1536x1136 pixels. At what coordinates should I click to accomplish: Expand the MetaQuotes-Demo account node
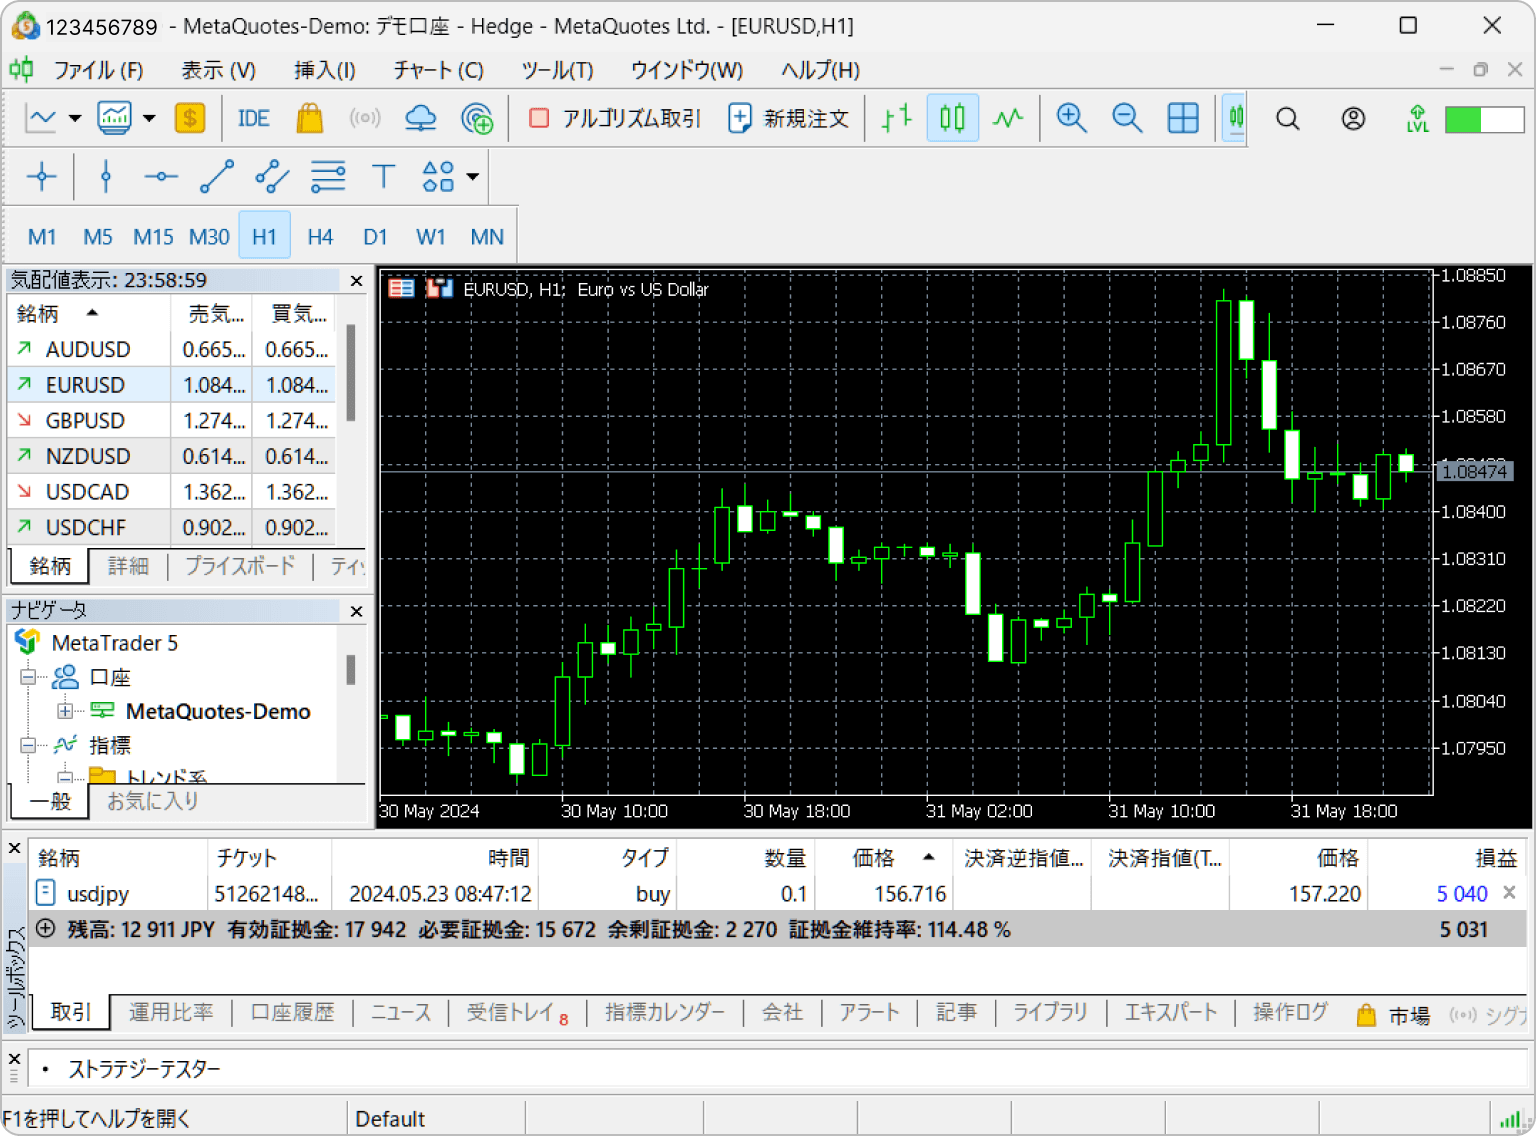pos(65,711)
